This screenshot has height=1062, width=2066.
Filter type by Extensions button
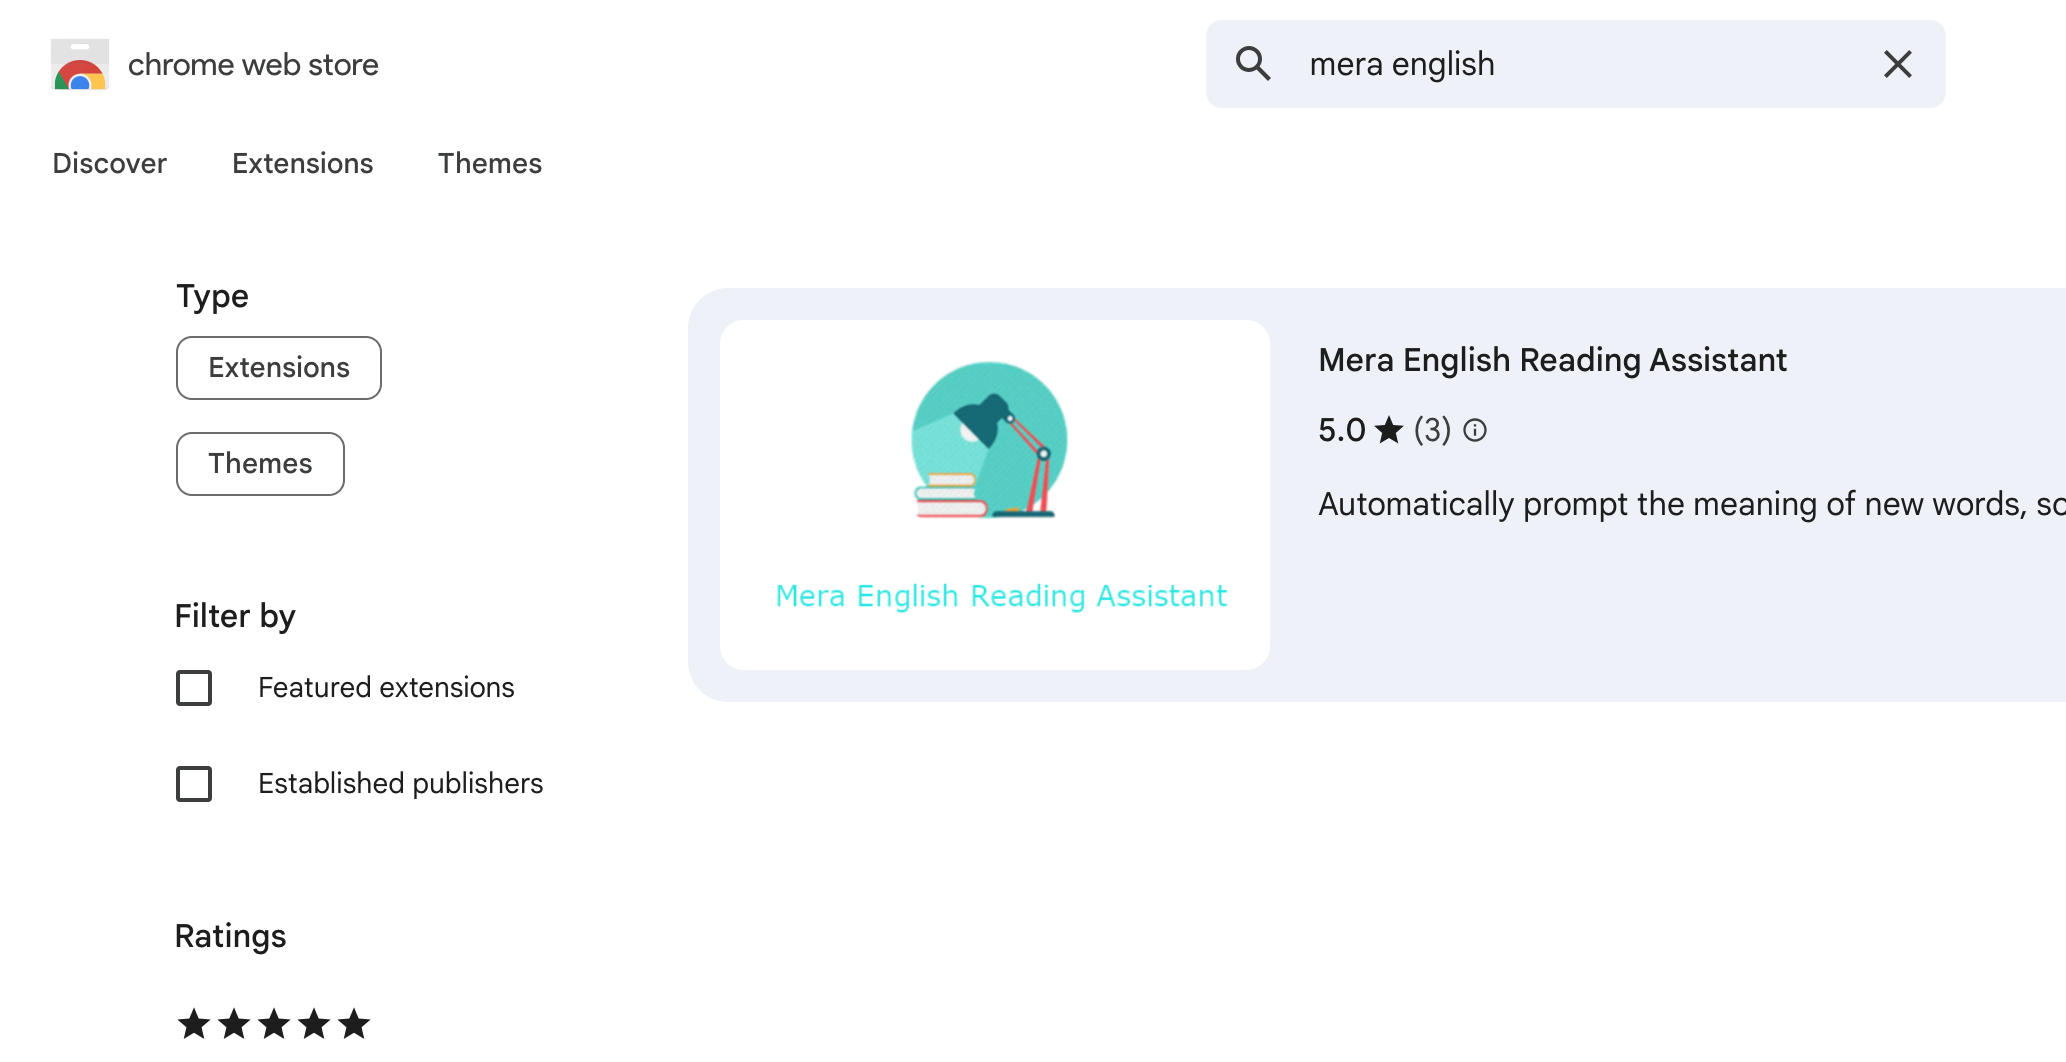pyautogui.click(x=278, y=368)
